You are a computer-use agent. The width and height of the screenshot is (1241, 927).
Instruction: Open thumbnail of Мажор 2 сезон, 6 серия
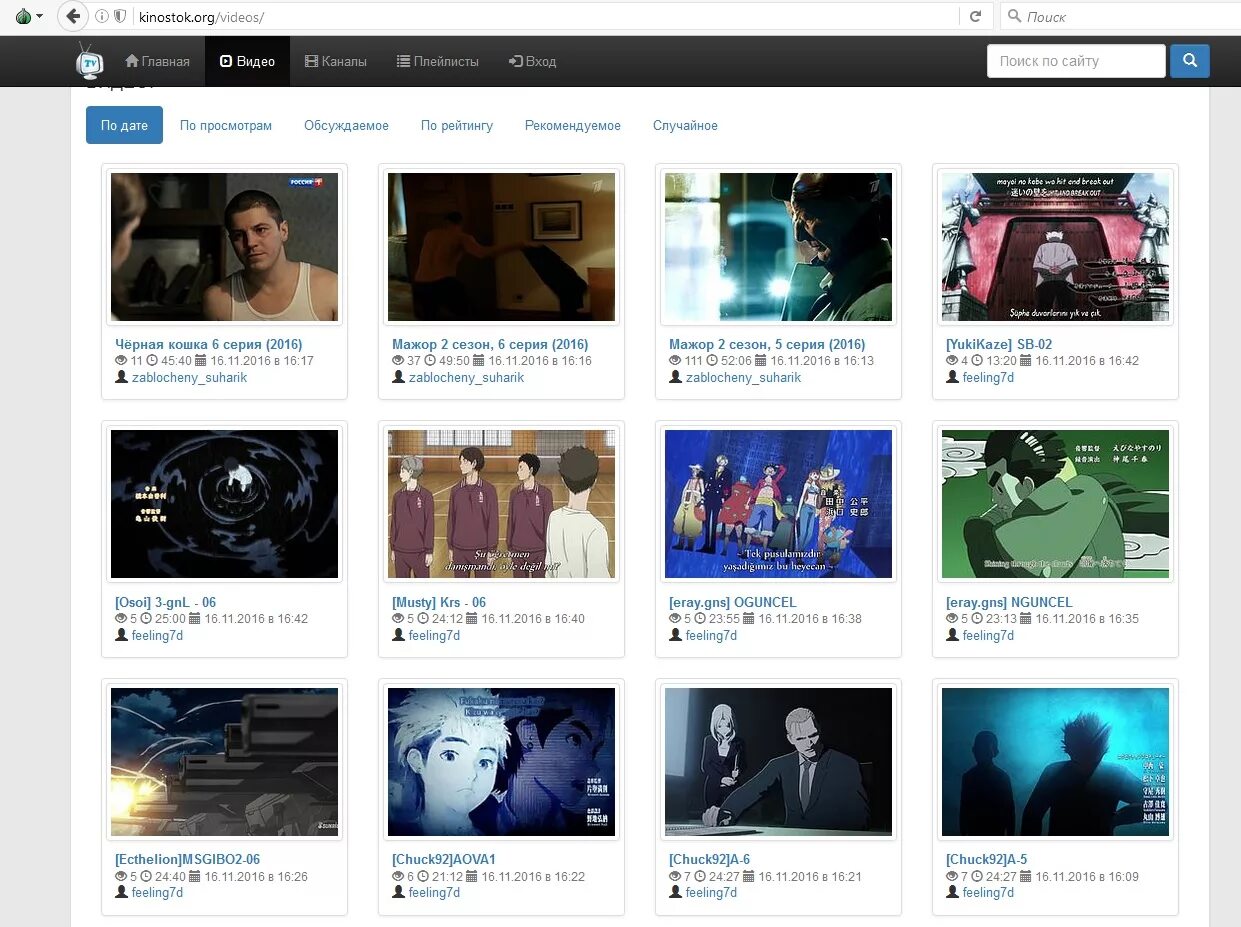tap(501, 247)
